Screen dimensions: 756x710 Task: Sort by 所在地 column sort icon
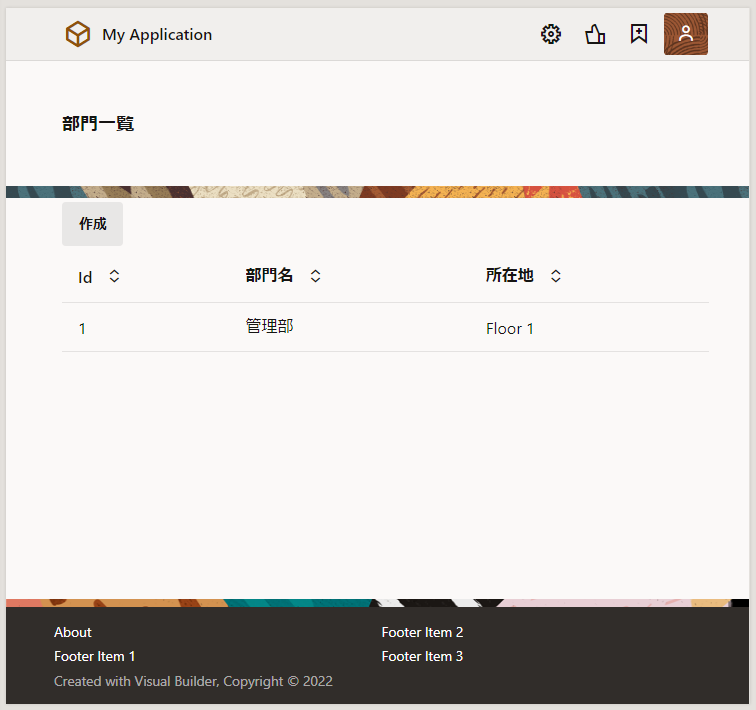click(x=556, y=276)
